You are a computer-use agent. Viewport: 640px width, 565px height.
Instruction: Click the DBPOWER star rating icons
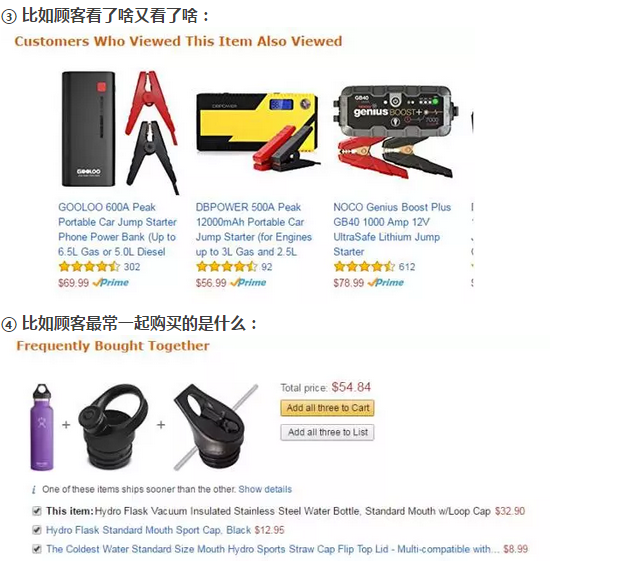[227, 267]
